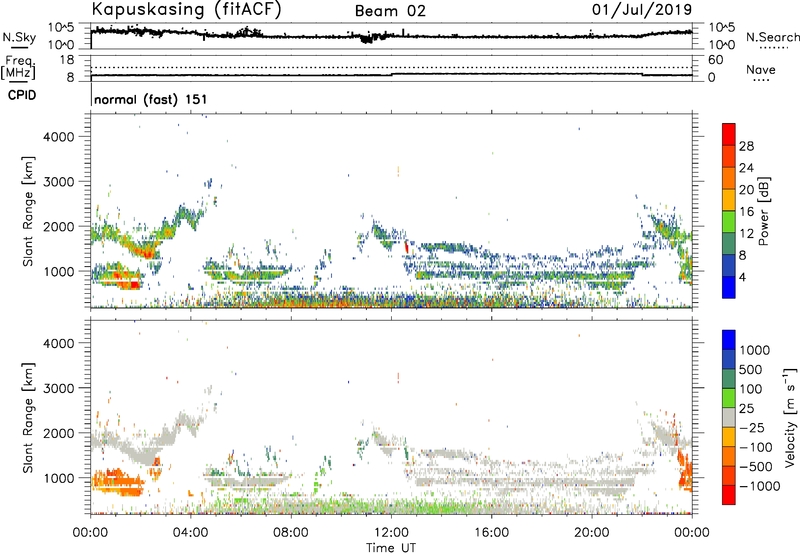Click the '-500' tick on the Velocity scale
This screenshot has width=800, height=554.
(756, 467)
